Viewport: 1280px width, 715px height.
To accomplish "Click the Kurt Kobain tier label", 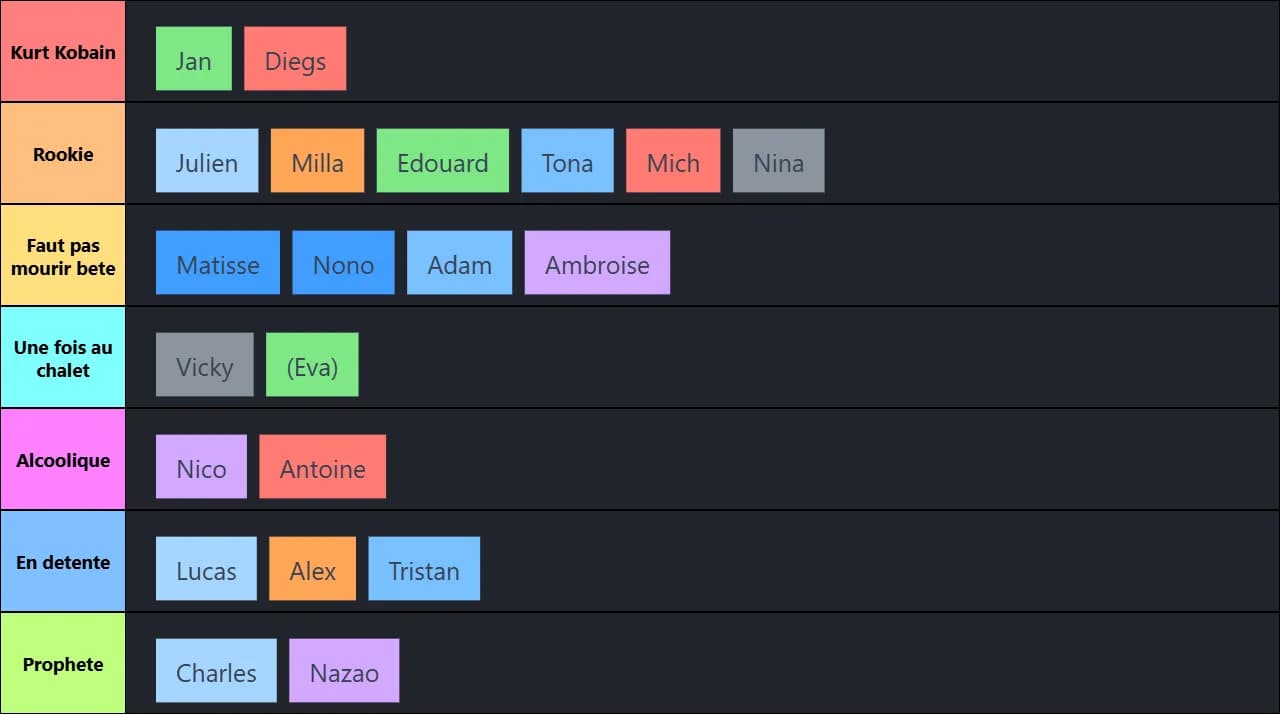I will coord(63,52).
